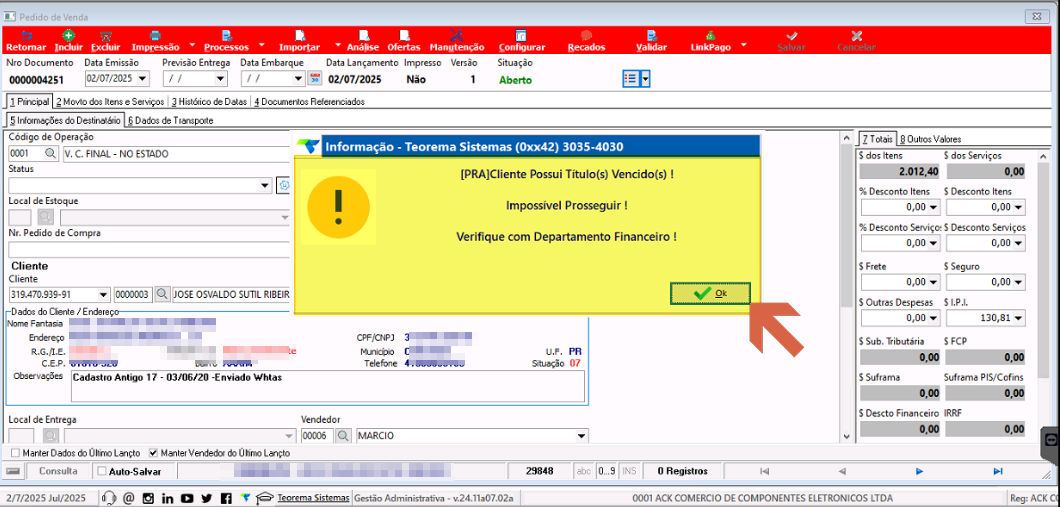Switch to tab 8 Outros Valores
The width and height of the screenshot is (1060, 507).
(930, 139)
